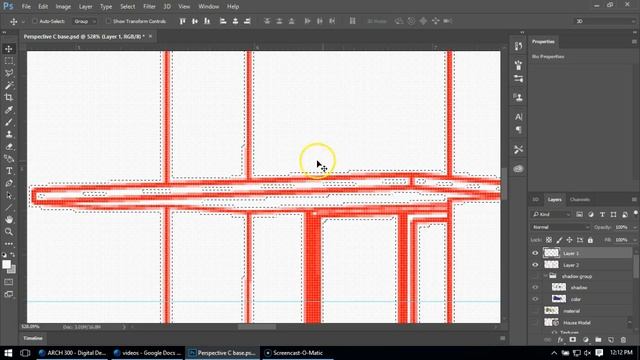This screenshot has width=640, height=360.
Task: Select the Eraser tool
Action: pos(9,147)
